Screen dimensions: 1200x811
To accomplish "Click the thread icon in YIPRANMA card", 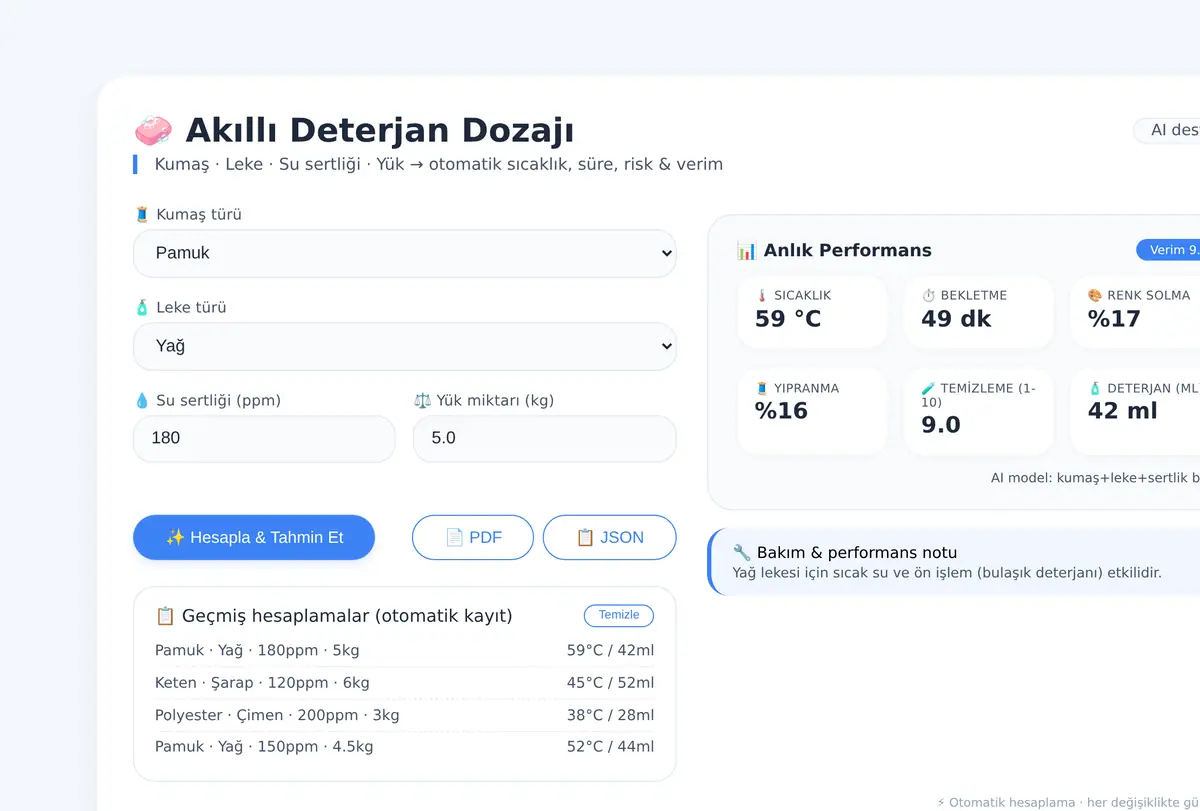I will 762,388.
